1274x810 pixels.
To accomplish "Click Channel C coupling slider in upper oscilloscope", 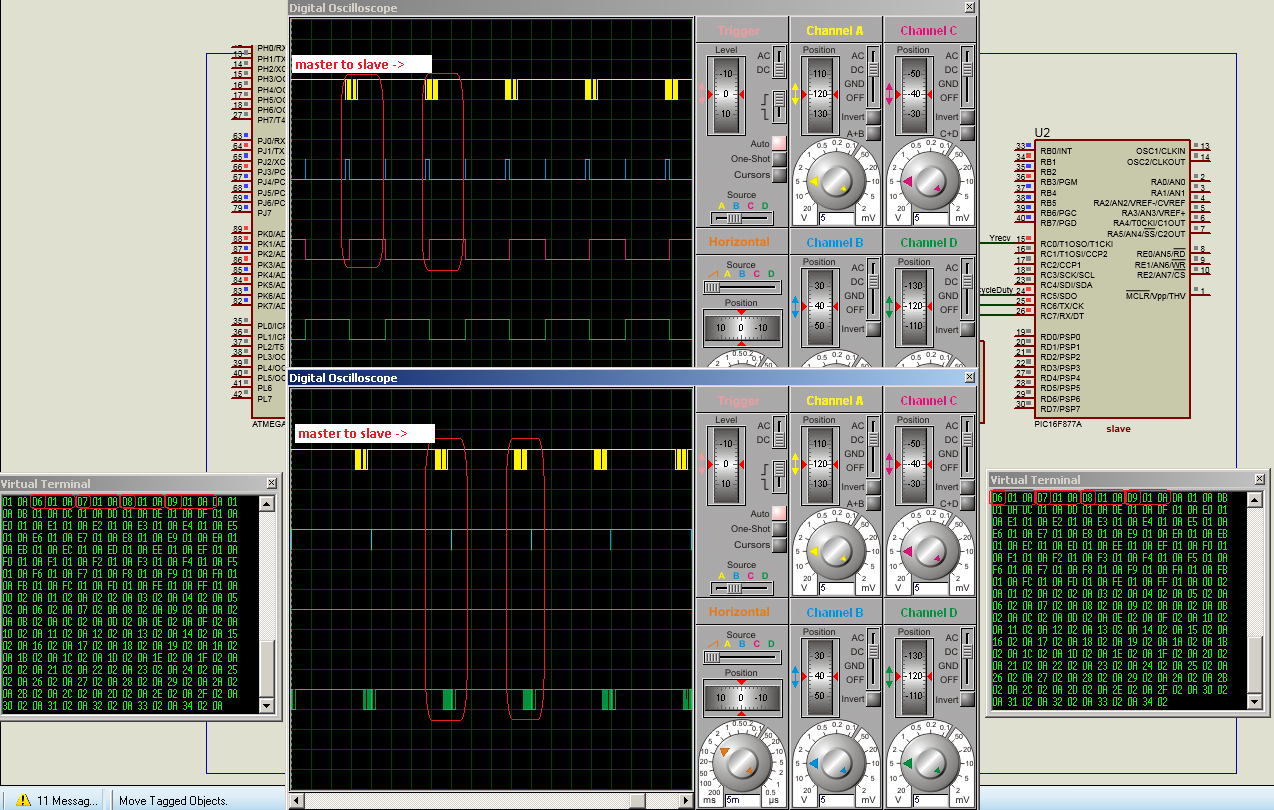I will (x=967, y=77).
